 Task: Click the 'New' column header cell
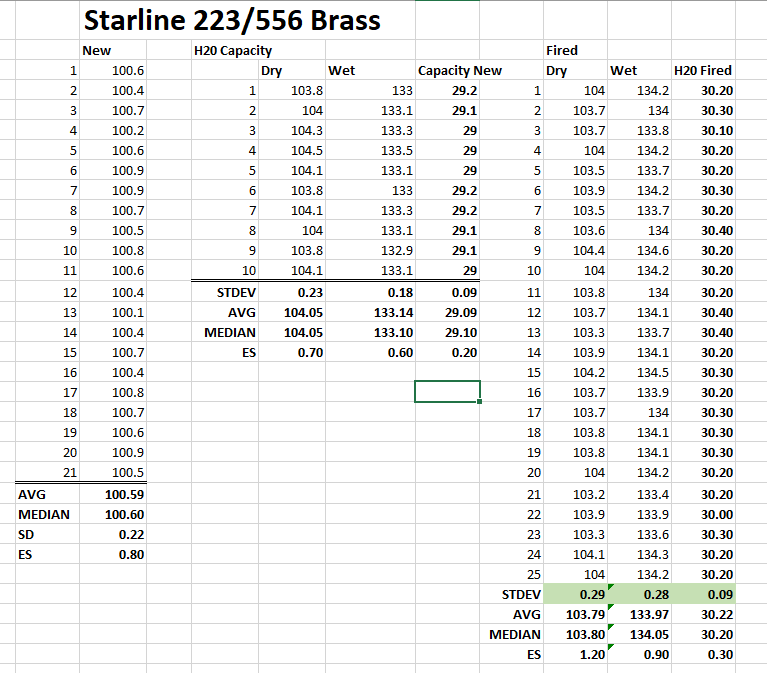tap(113, 50)
